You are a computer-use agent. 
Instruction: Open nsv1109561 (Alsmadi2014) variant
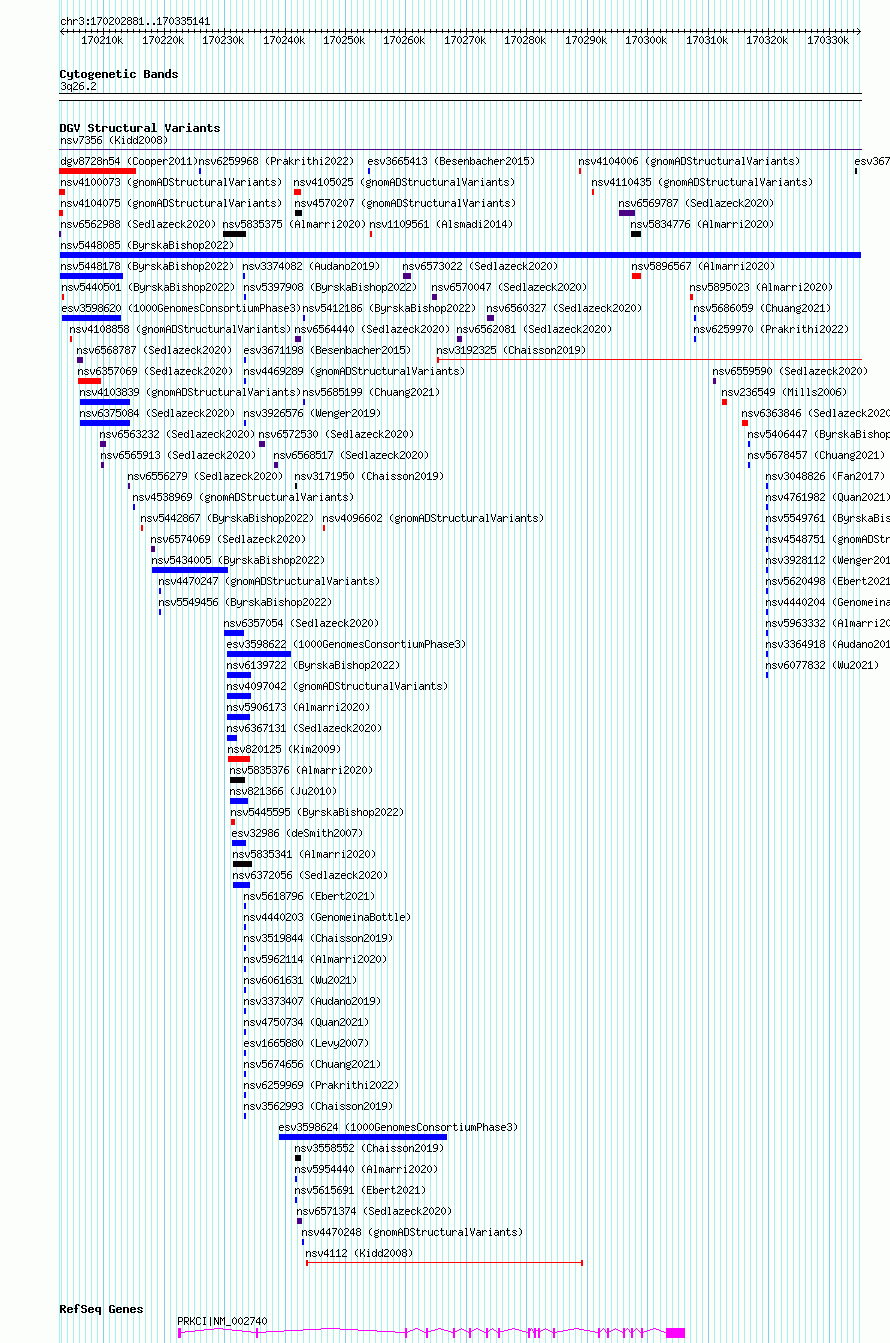pos(441,224)
